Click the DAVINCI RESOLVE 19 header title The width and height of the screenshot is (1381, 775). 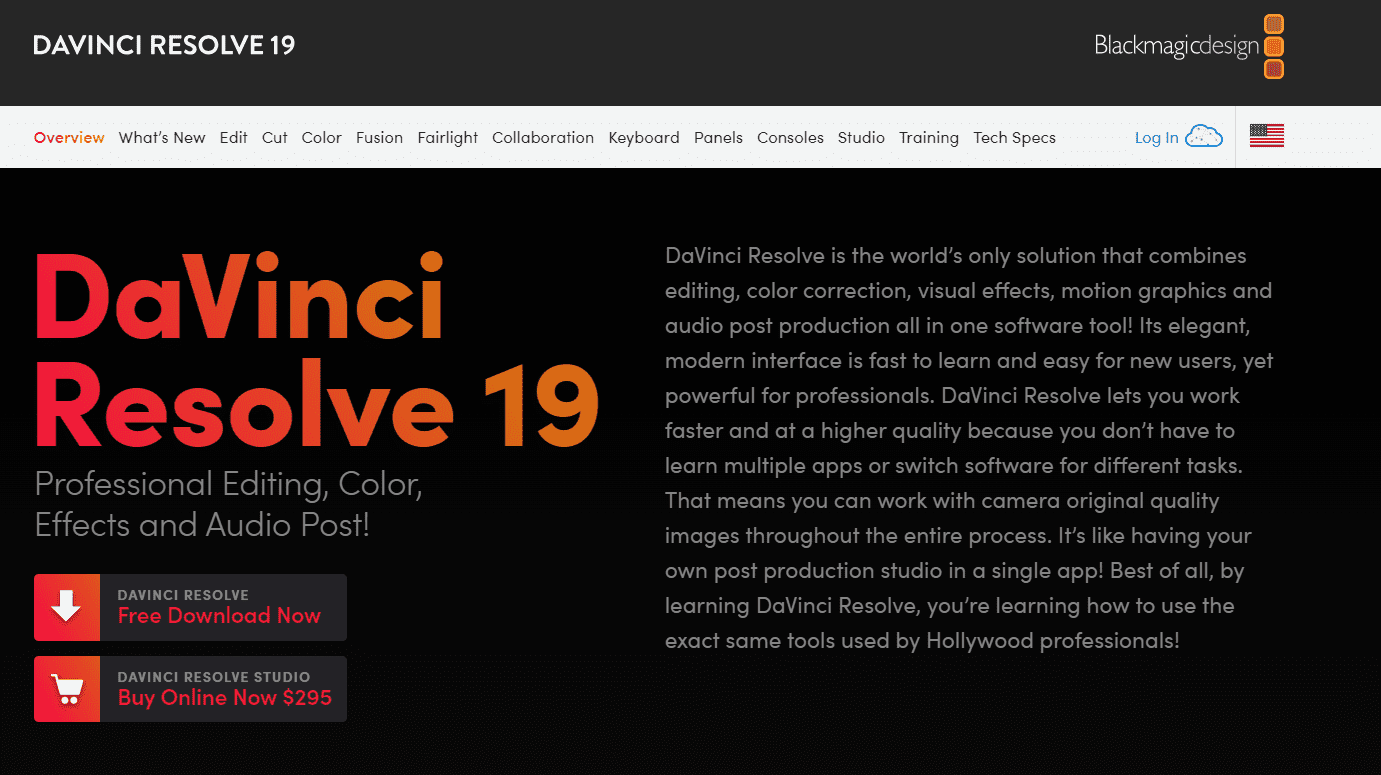(x=164, y=45)
